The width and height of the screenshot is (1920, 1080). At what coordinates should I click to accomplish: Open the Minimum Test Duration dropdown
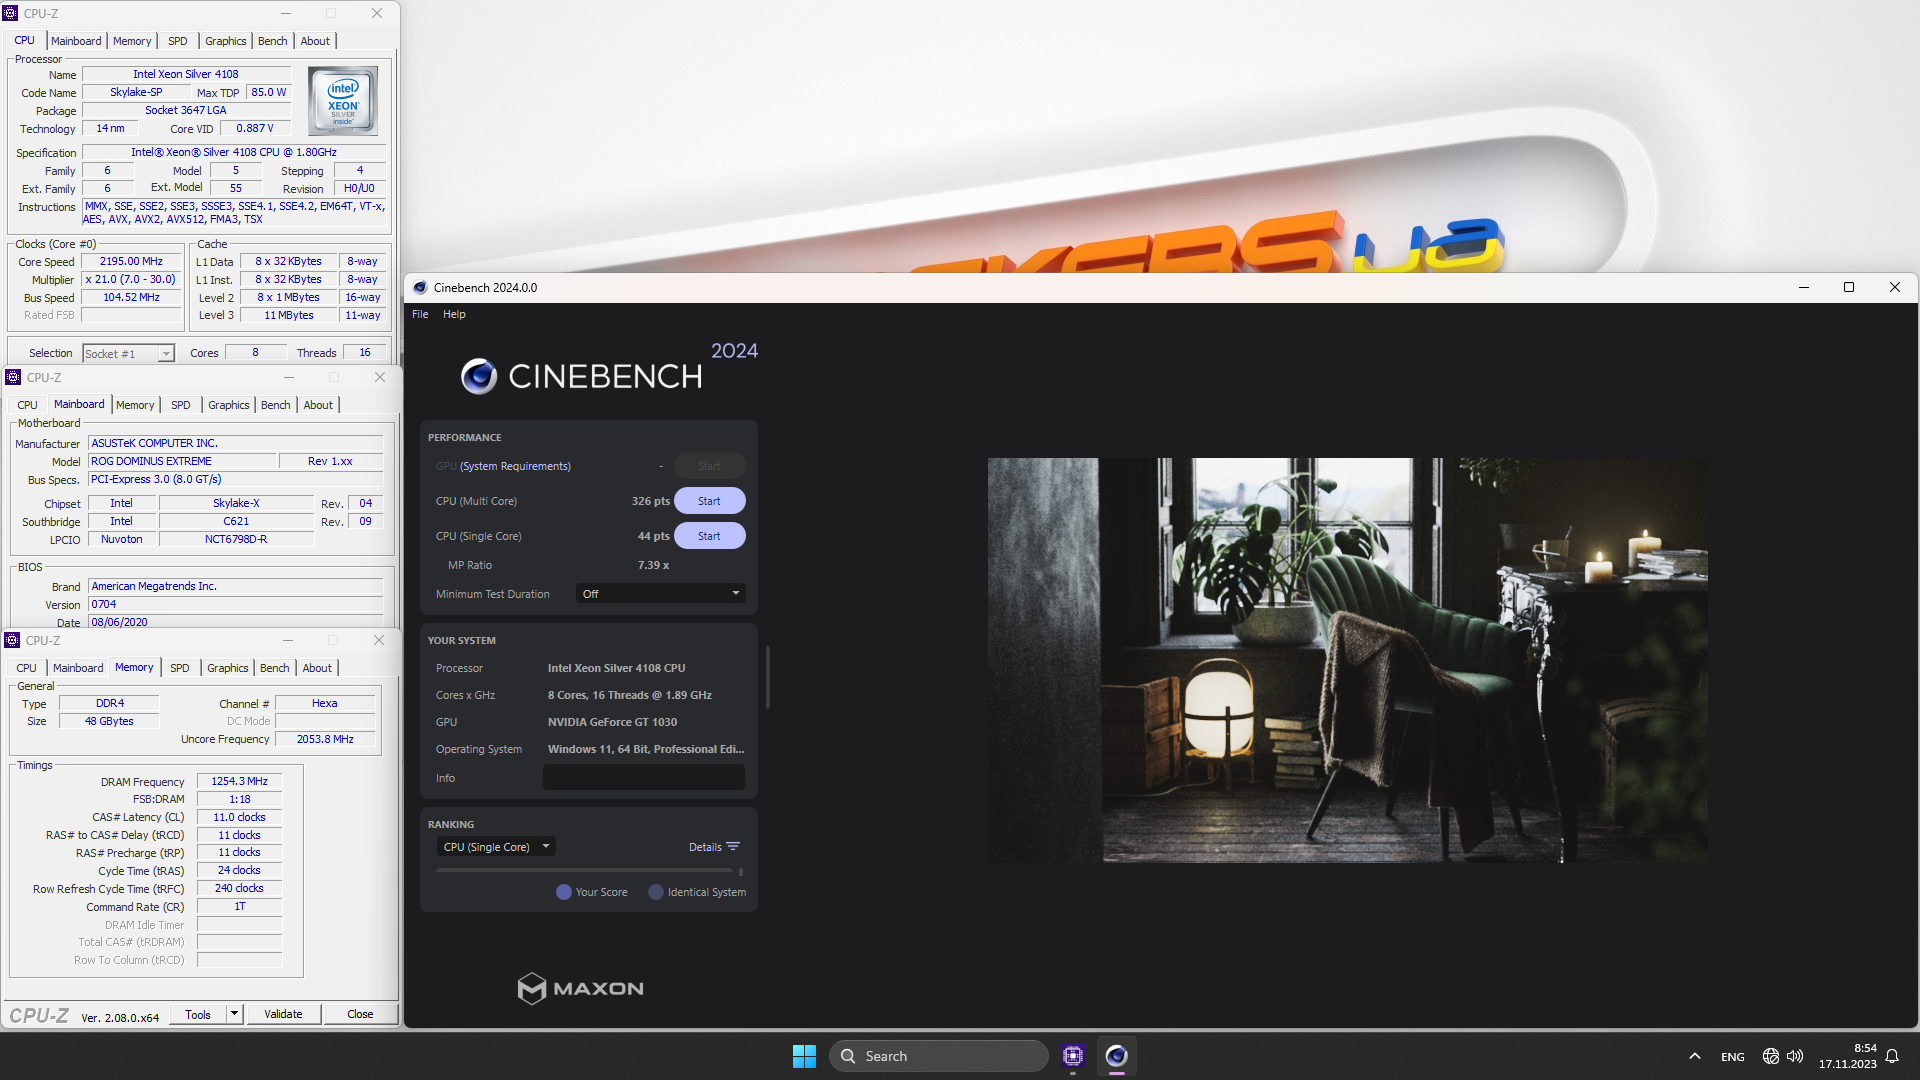661,594
